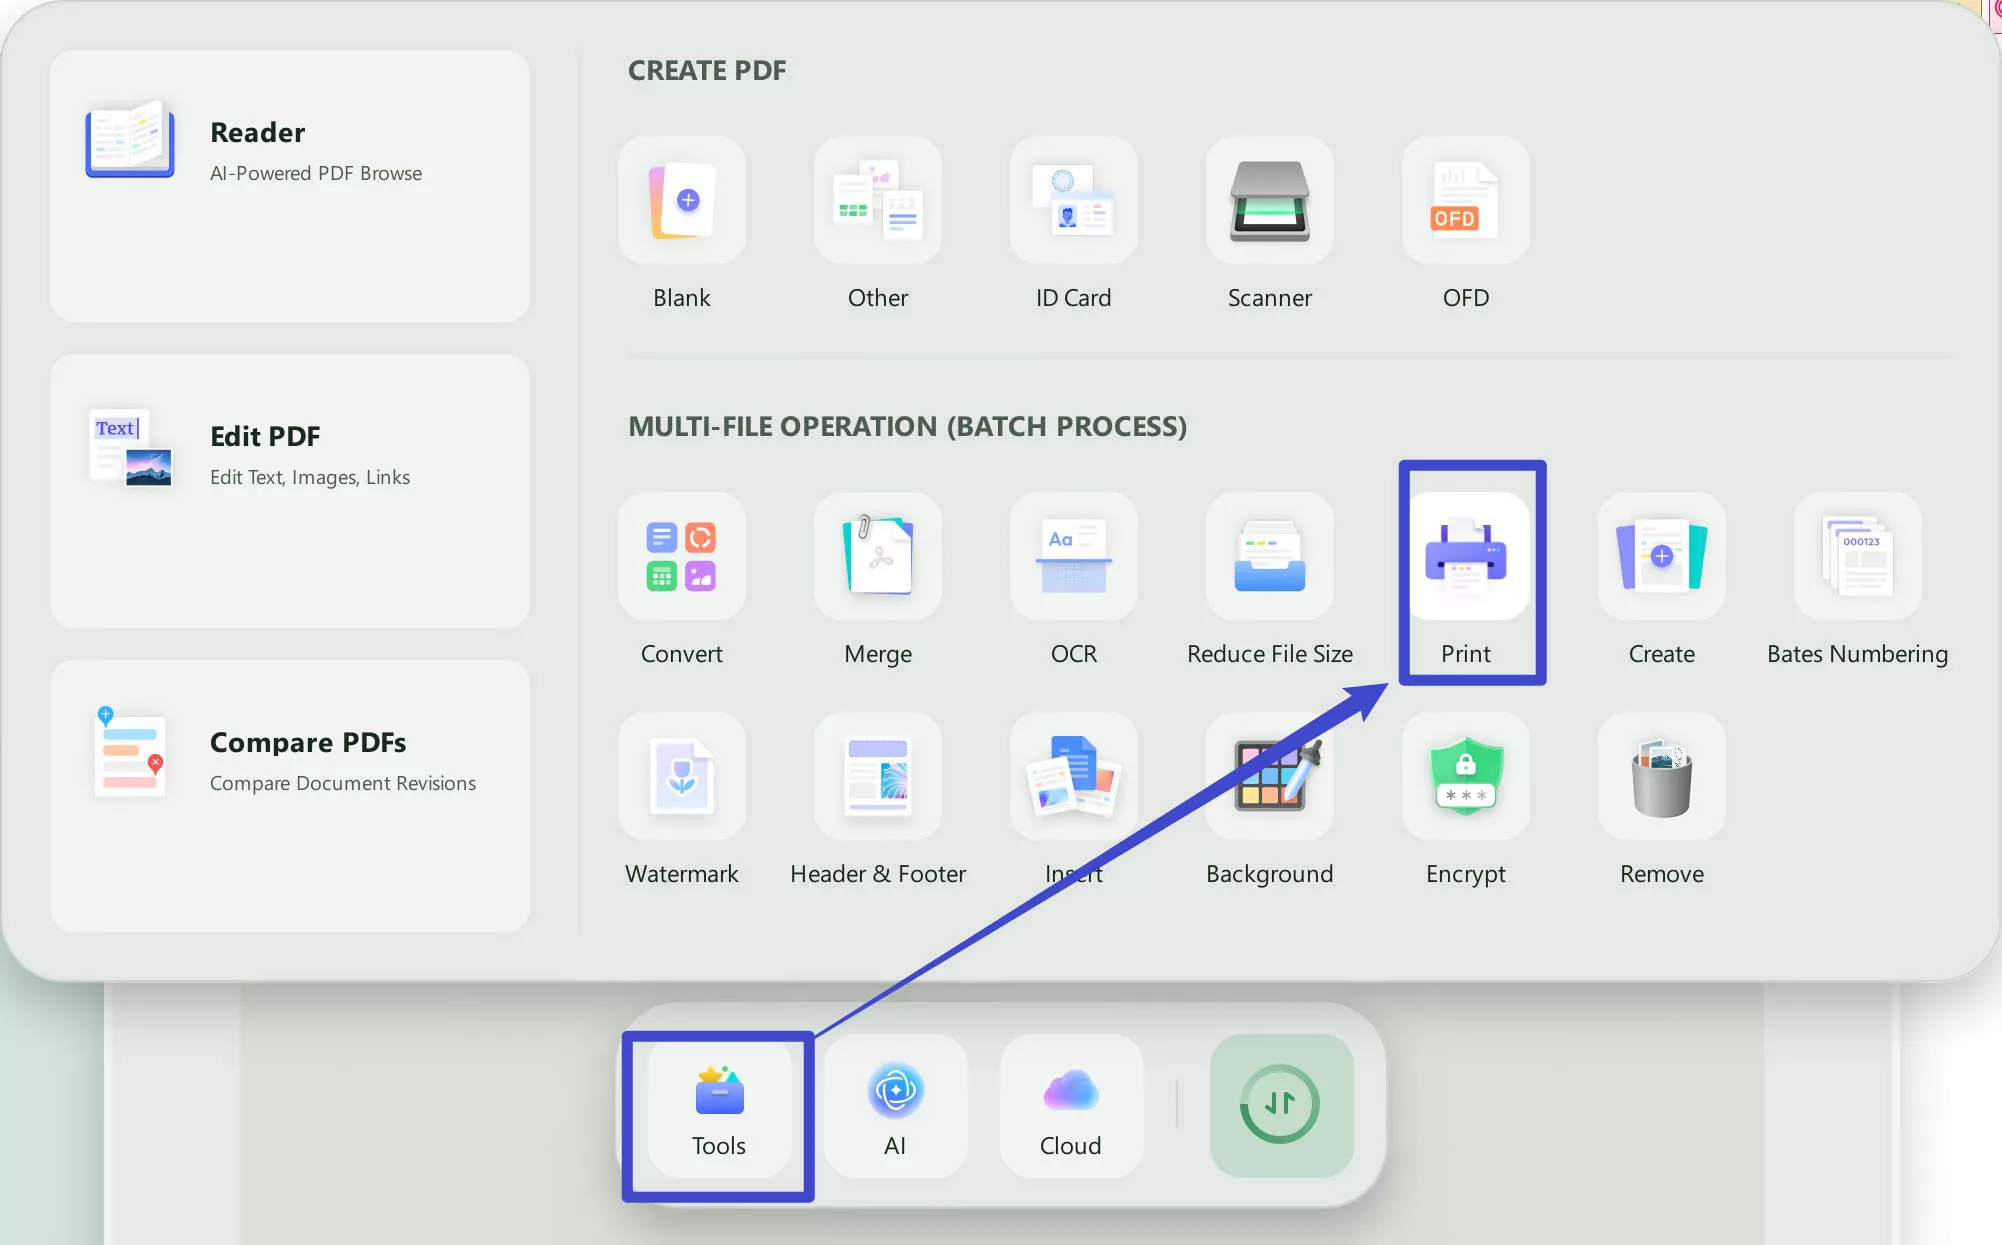
Task: Select the OCR batch icon
Action: pos(1073,557)
